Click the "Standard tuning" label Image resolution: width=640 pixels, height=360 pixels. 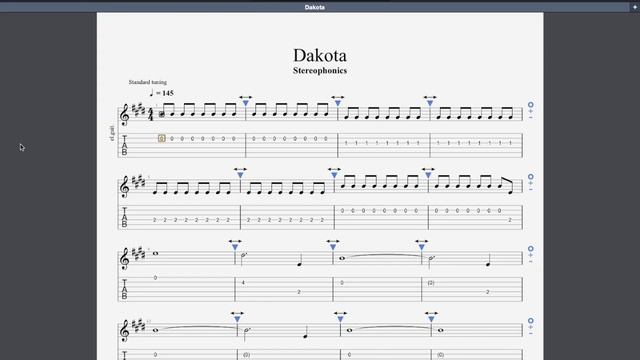pyautogui.click(x=148, y=82)
